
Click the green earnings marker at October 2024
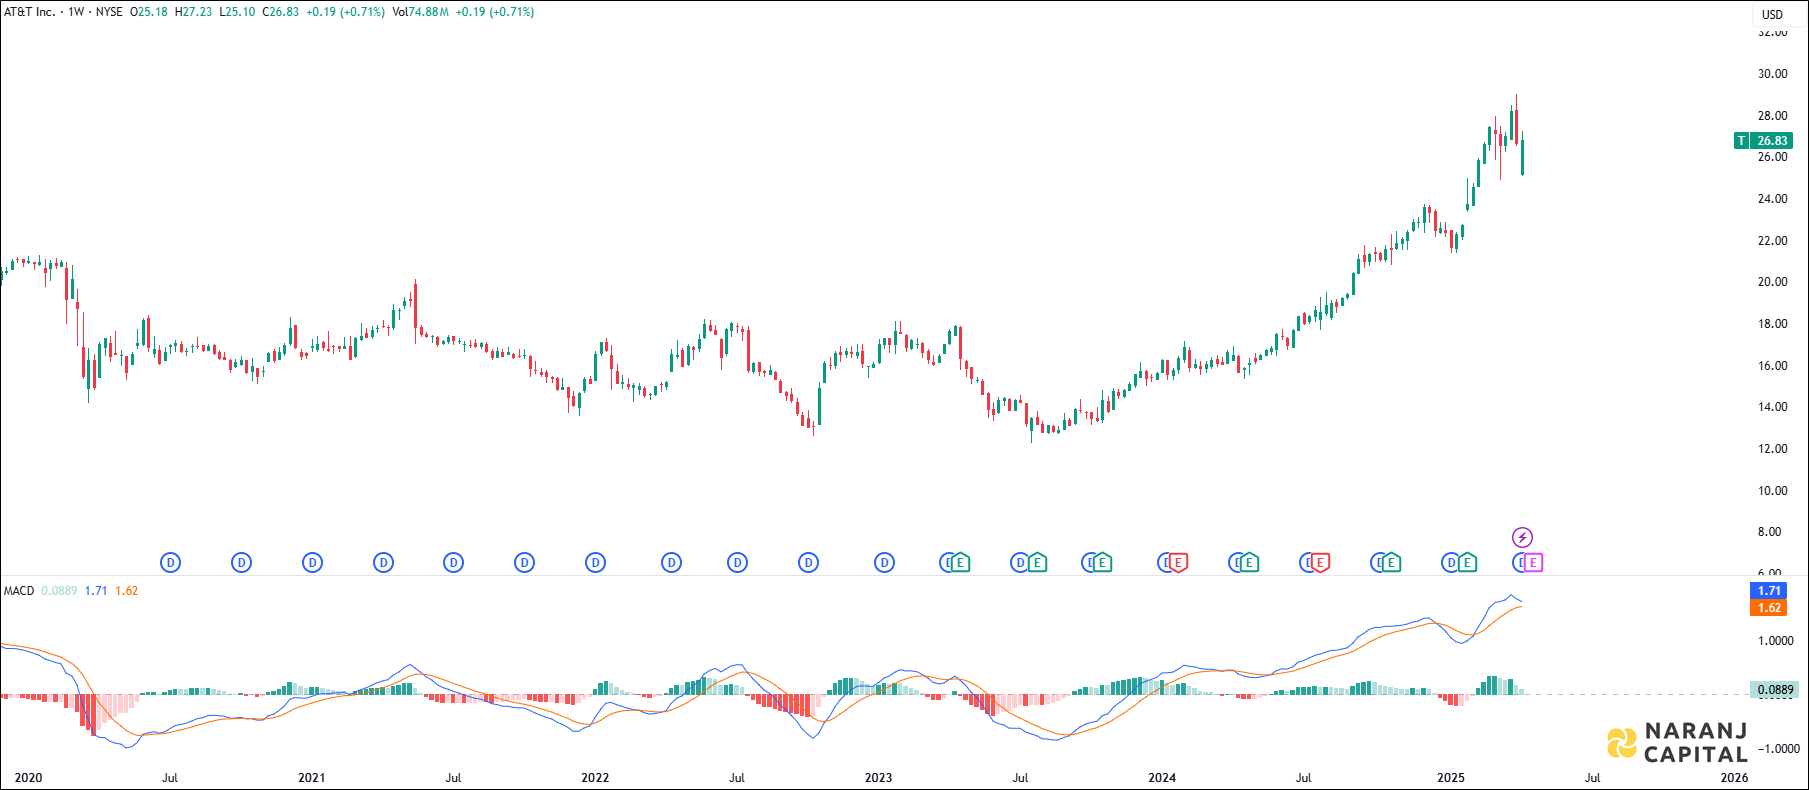point(1391,563)
